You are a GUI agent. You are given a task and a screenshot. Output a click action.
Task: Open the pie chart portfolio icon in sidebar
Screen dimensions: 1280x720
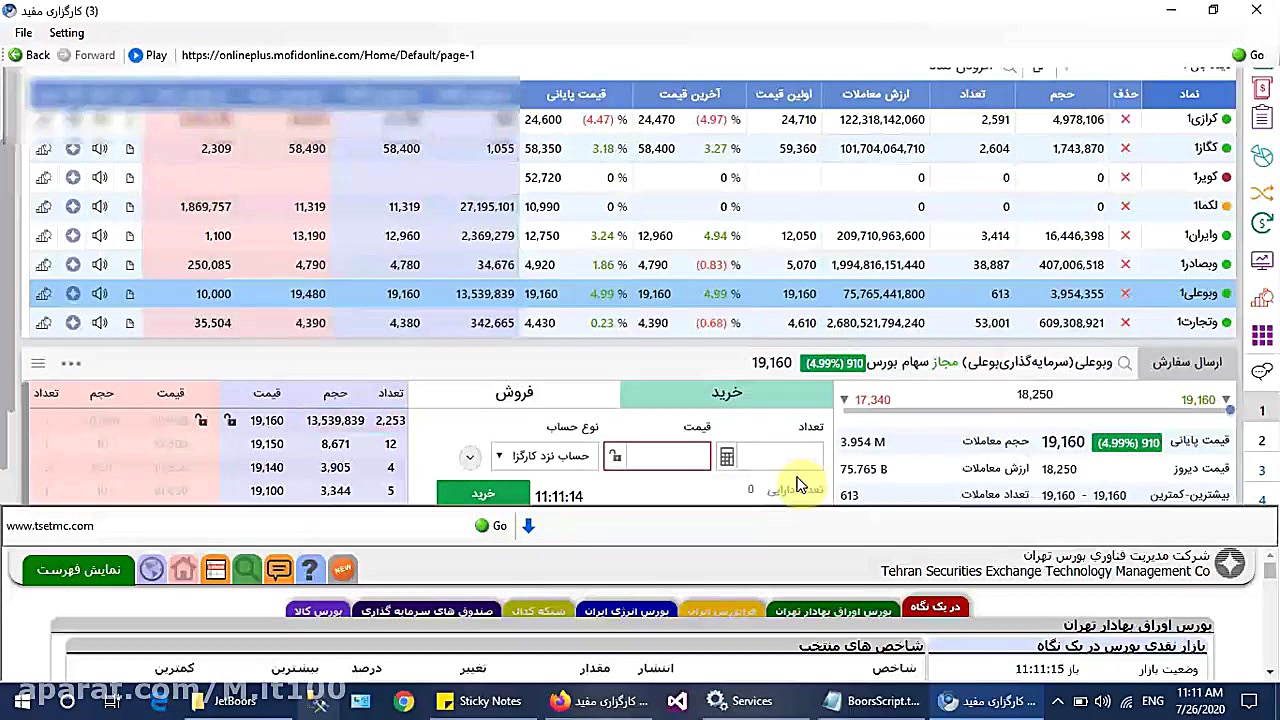coord(1262,156)
